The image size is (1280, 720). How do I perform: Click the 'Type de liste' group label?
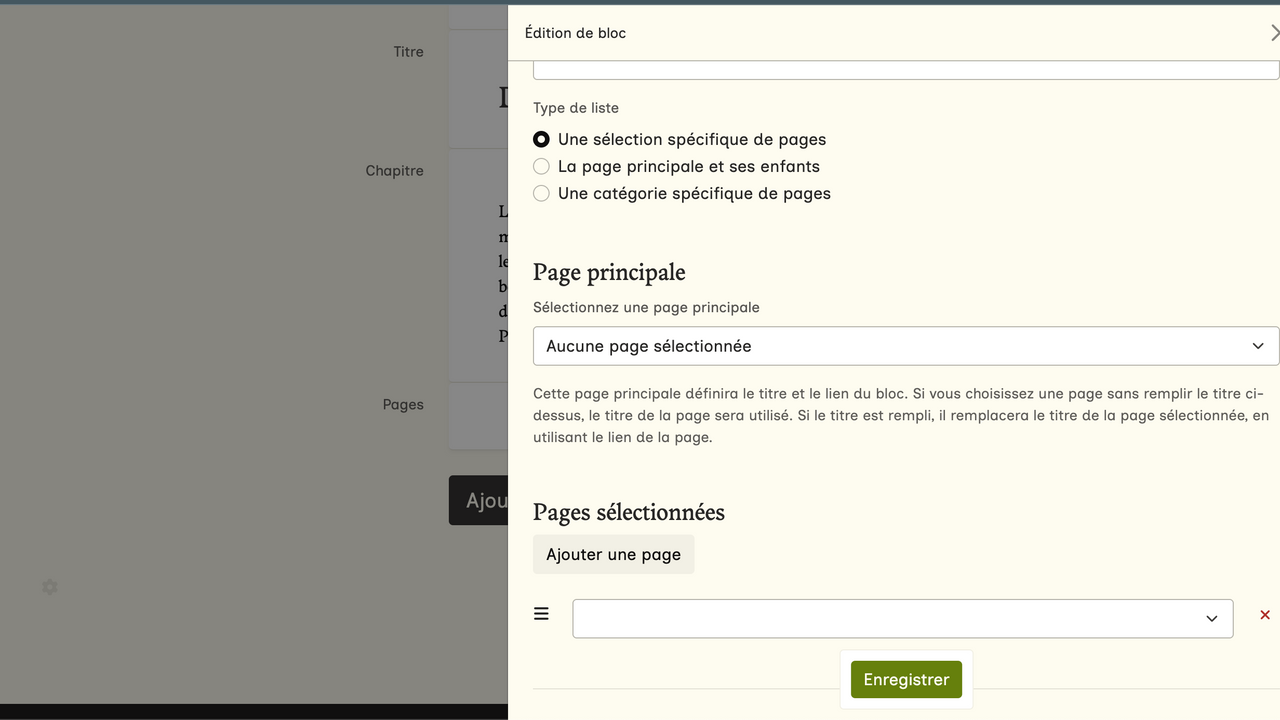pos(575,108)
